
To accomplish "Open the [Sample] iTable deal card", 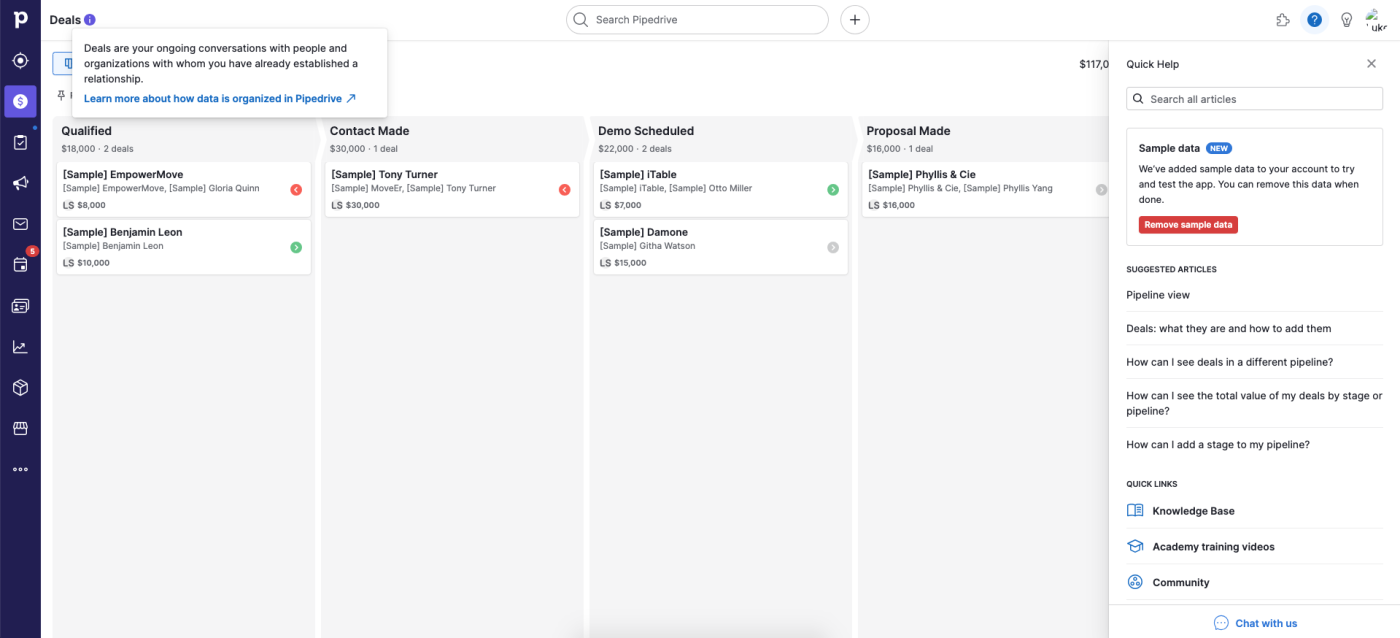I will (x=720, y=189).
